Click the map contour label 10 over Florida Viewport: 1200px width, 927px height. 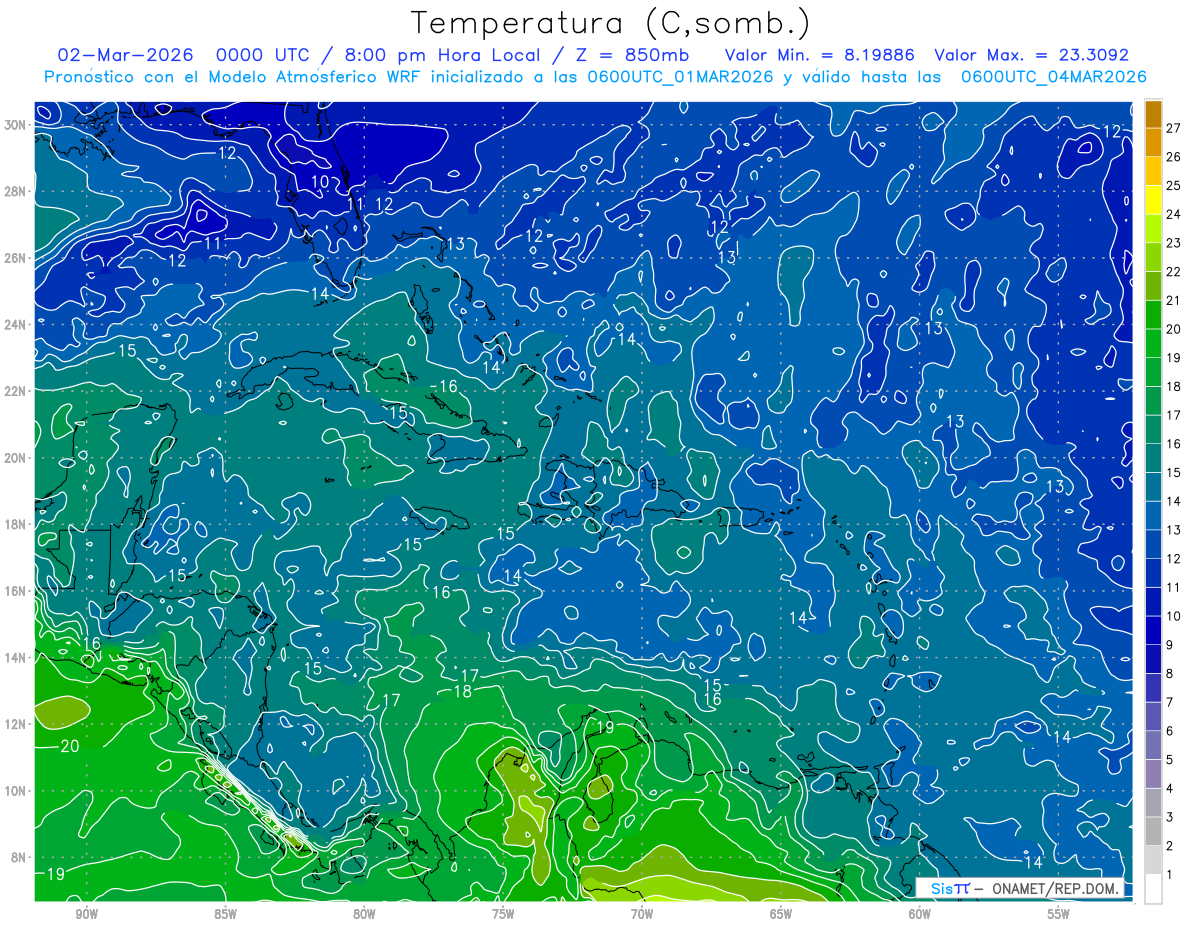pyautogui.click(x=320, y=181)
